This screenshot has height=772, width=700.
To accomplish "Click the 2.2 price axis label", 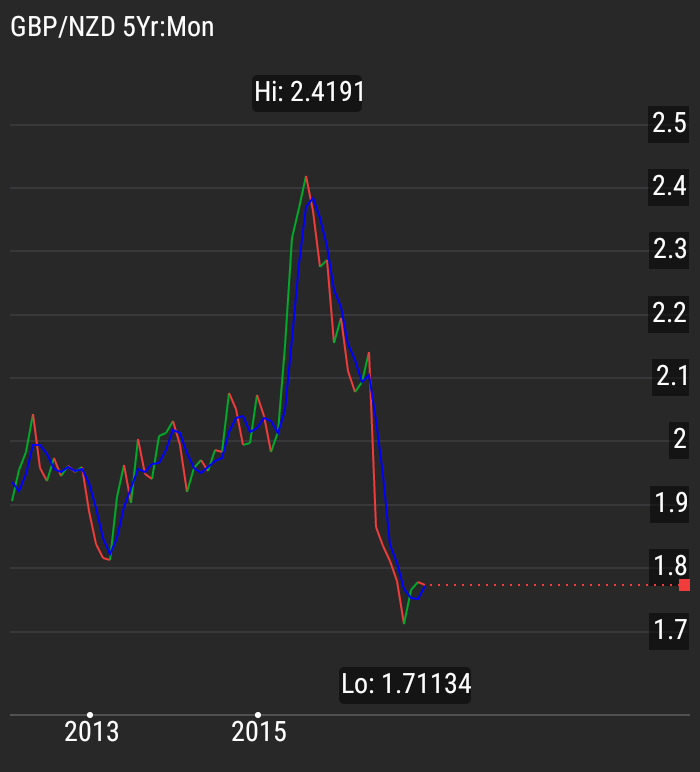I will point(668,314).
